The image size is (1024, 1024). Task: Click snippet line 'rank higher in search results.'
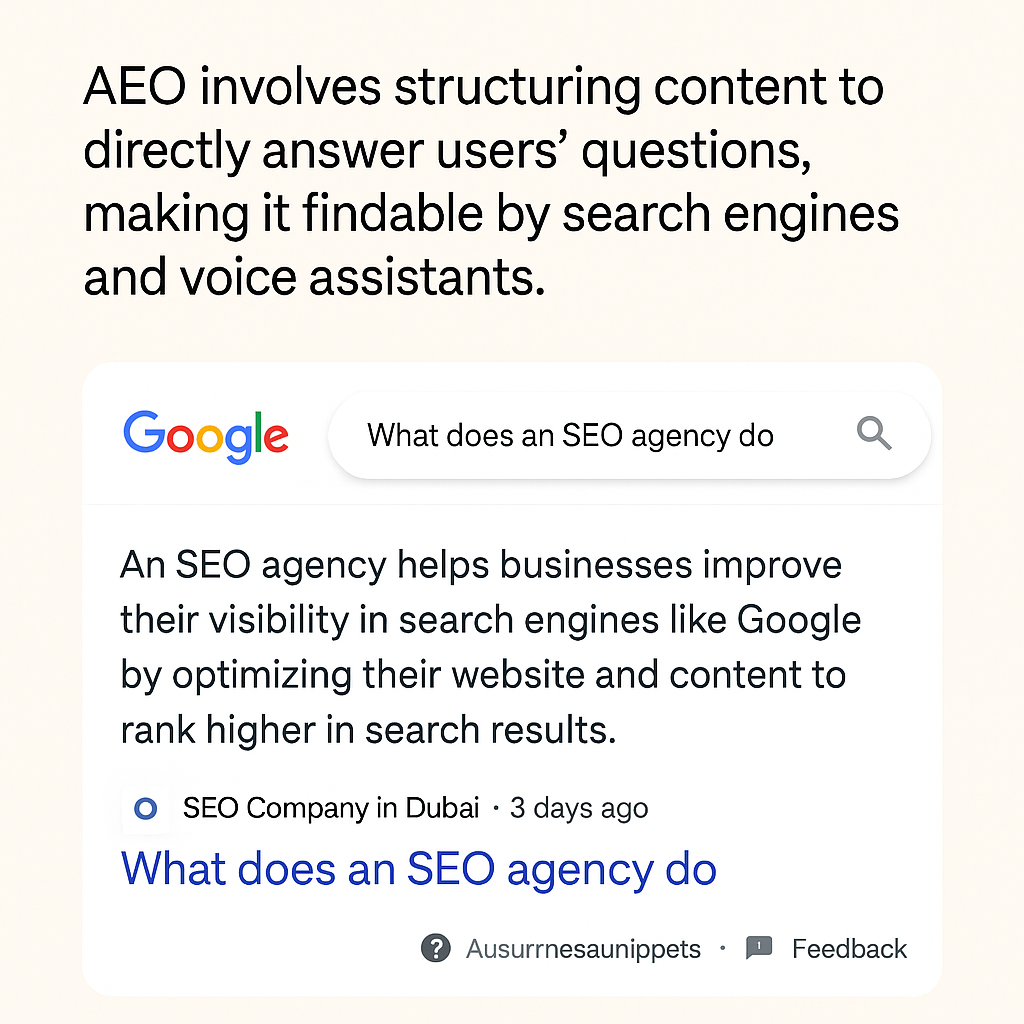click(x=368, y=730)
